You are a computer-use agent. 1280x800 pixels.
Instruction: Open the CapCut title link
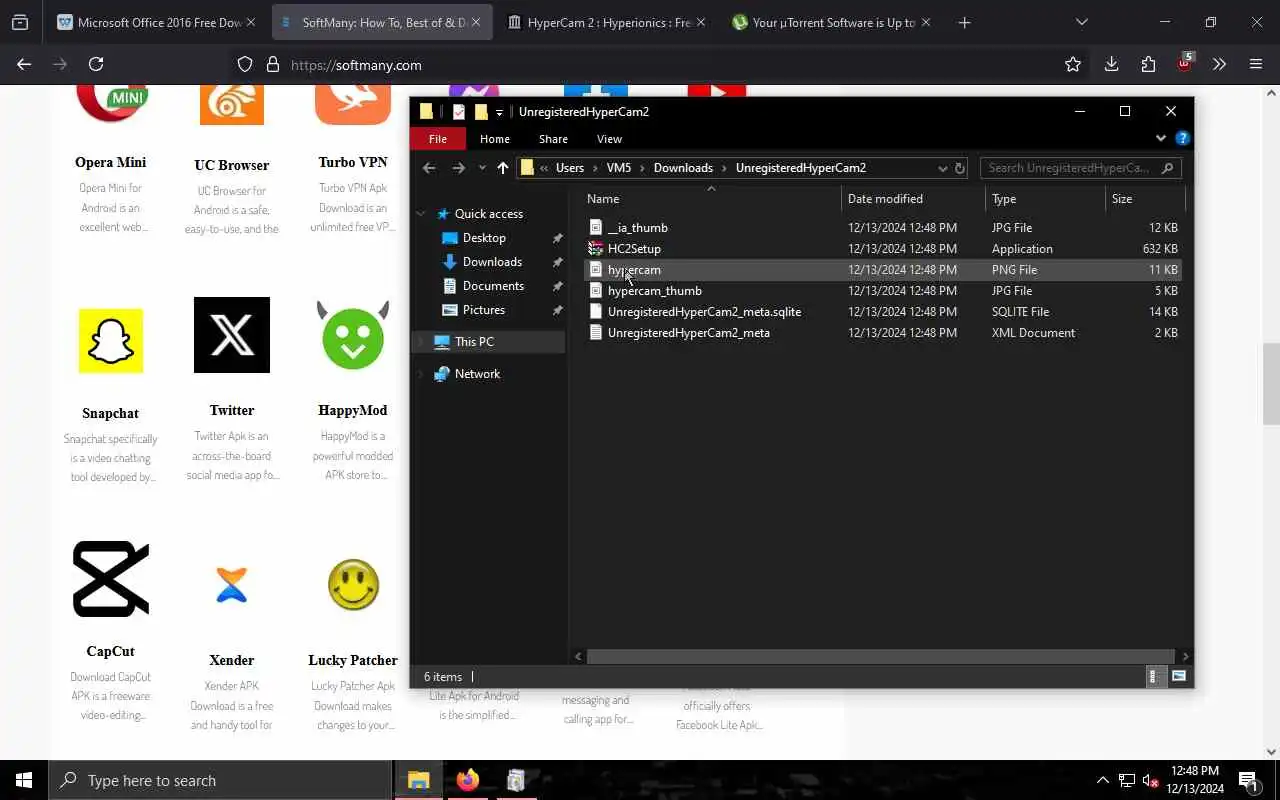tap(110, 651)
